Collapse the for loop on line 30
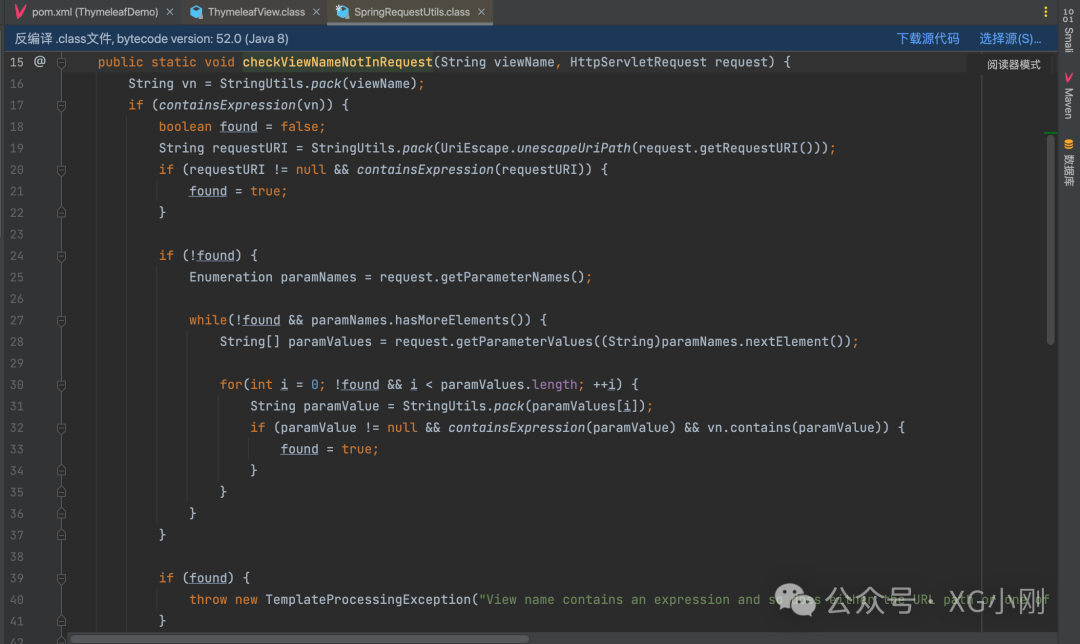The width and height of the screenshot is (1080, 644). click(61, 385)
